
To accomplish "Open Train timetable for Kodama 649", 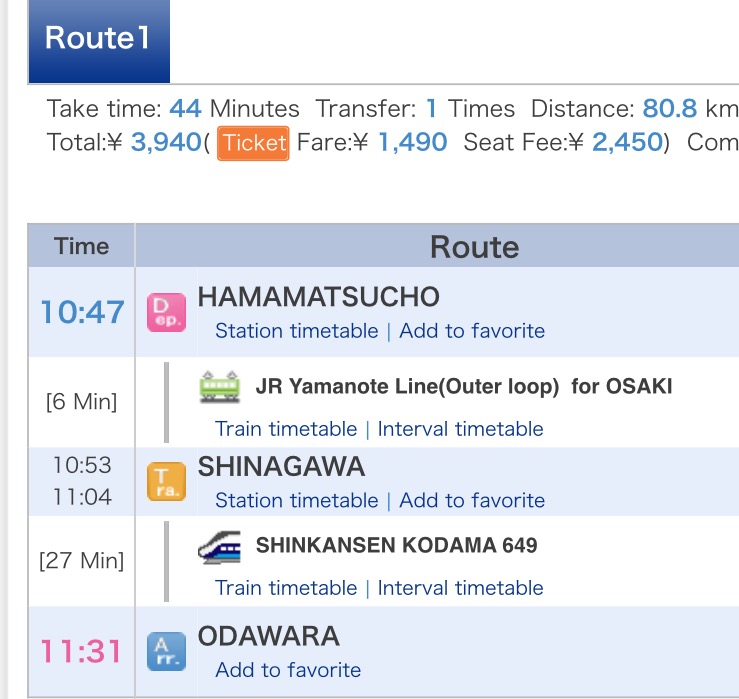I will pos(286,588).
